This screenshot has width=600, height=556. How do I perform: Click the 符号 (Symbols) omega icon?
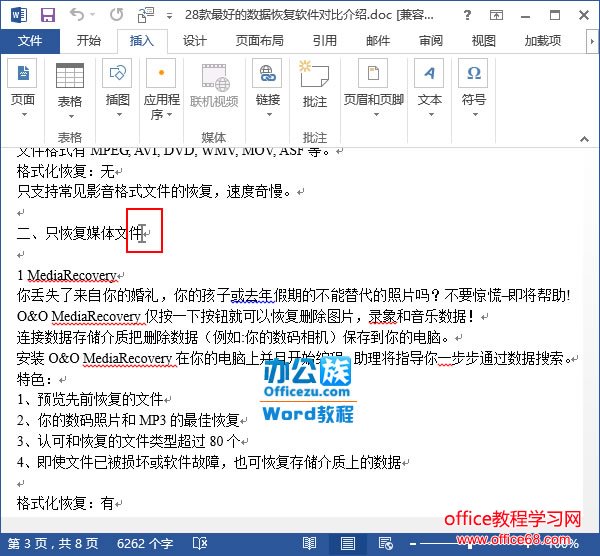(x=473, y=73)
